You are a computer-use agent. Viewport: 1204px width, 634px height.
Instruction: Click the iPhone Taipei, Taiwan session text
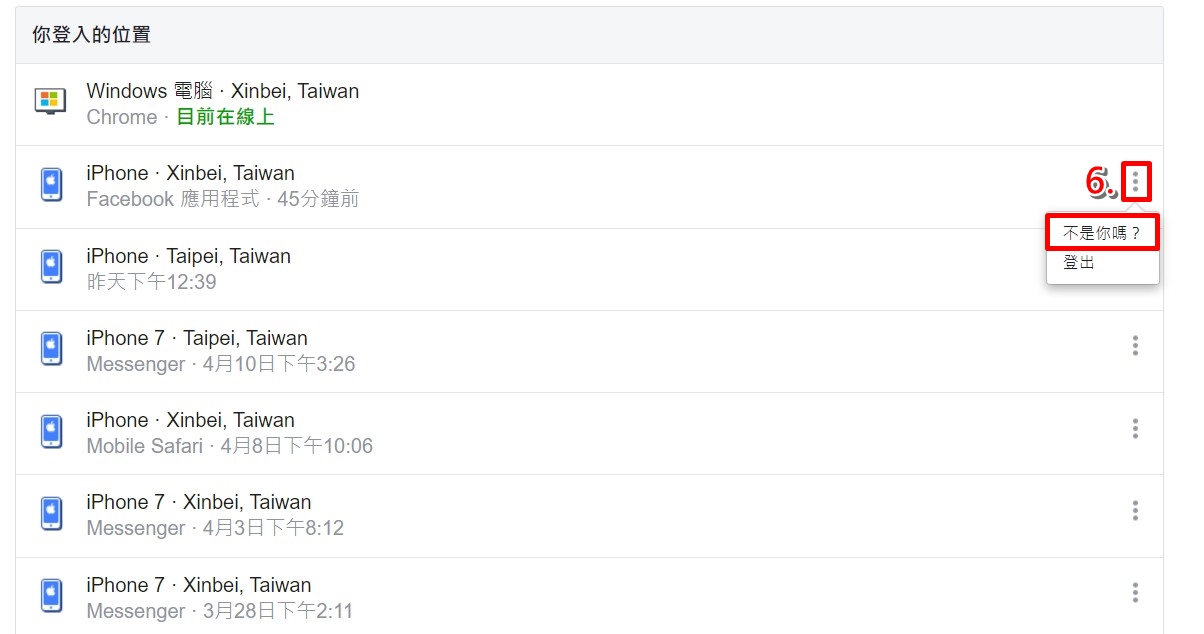point(188,256)
